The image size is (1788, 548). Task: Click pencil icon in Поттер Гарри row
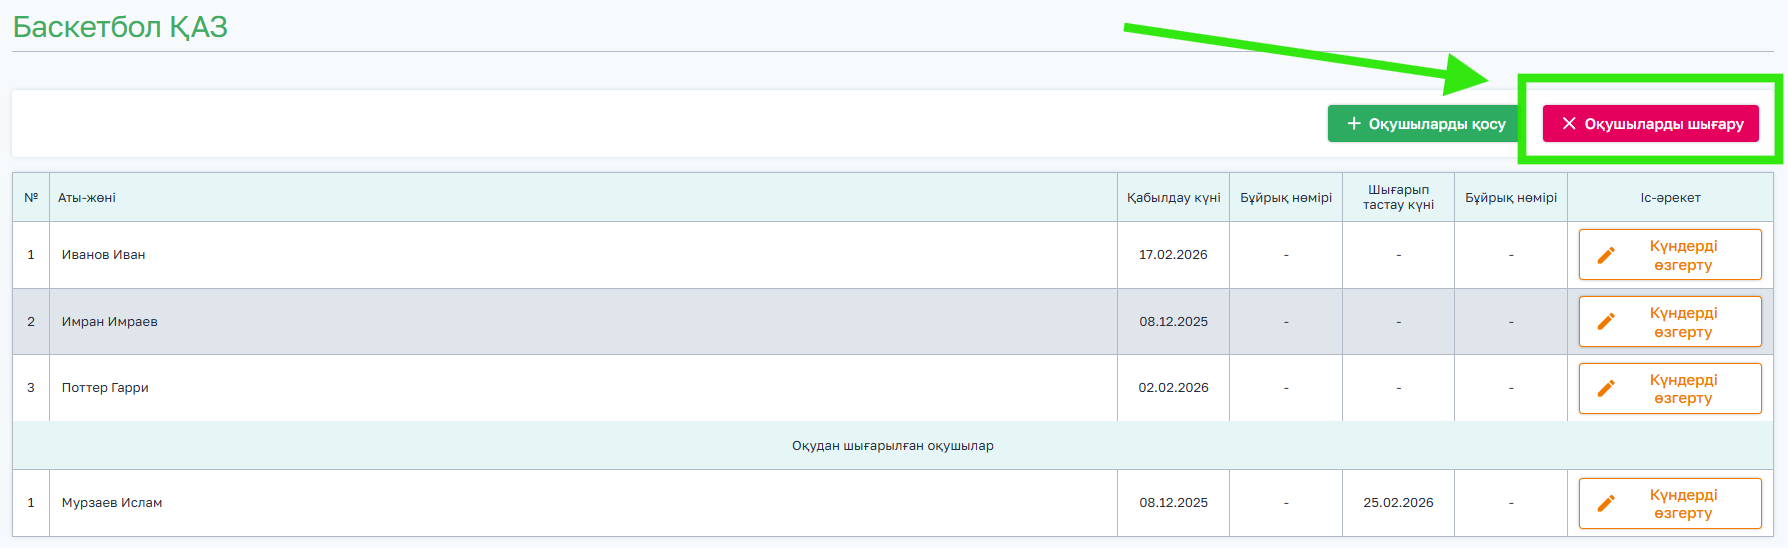[x=1606, y=388]
